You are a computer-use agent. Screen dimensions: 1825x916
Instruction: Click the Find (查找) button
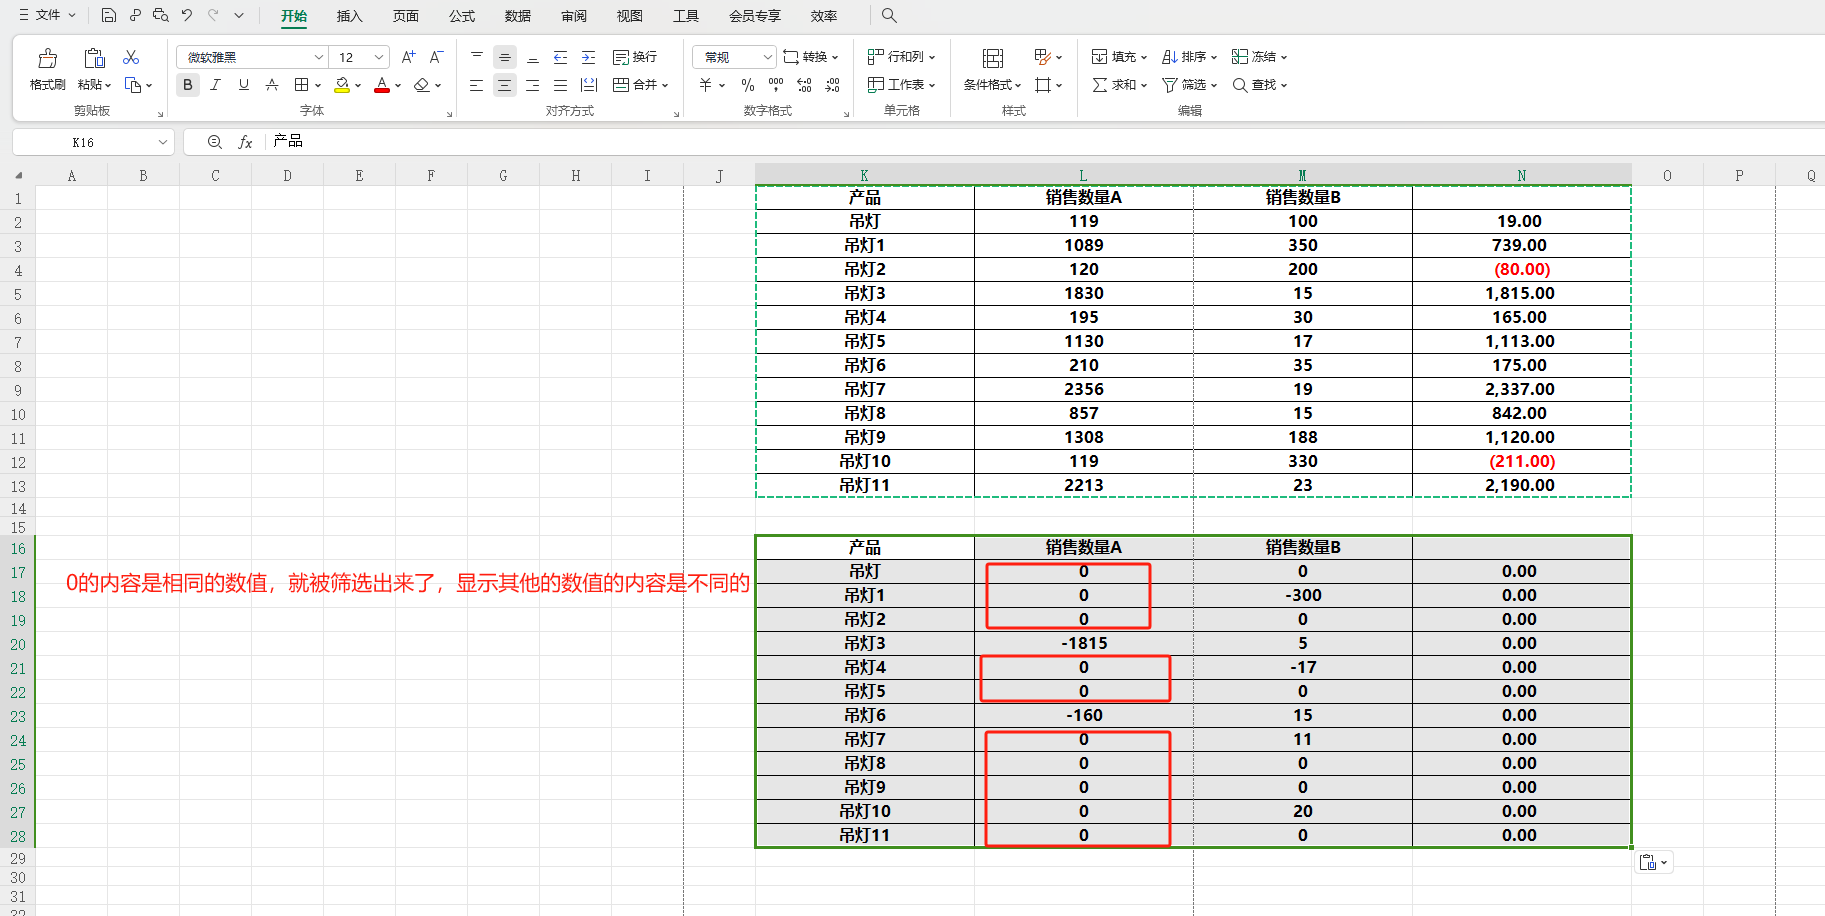pyautogui.click(x=1259, y=85)
